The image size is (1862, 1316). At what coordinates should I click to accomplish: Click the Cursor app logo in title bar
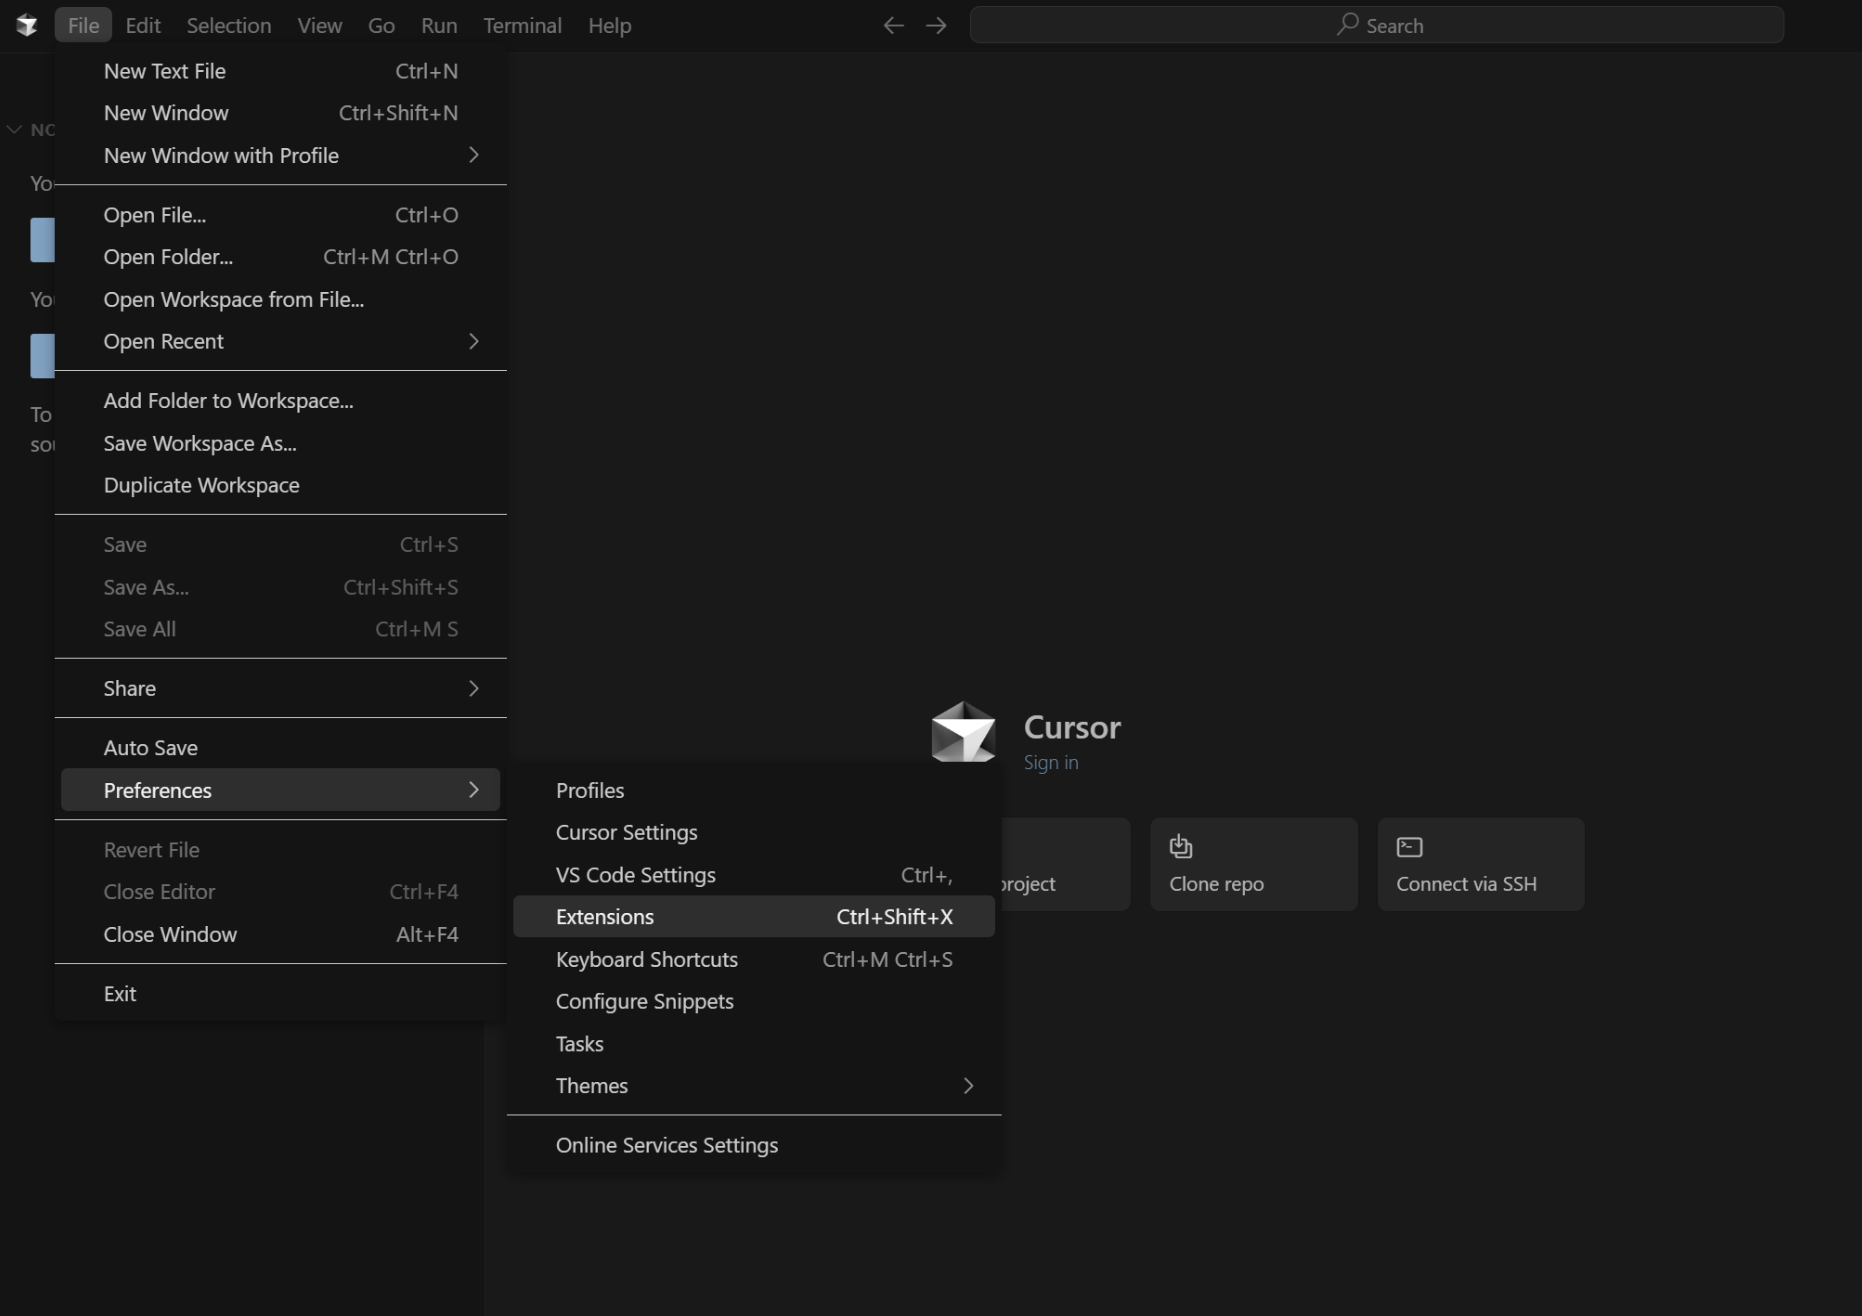click(27, 25)
